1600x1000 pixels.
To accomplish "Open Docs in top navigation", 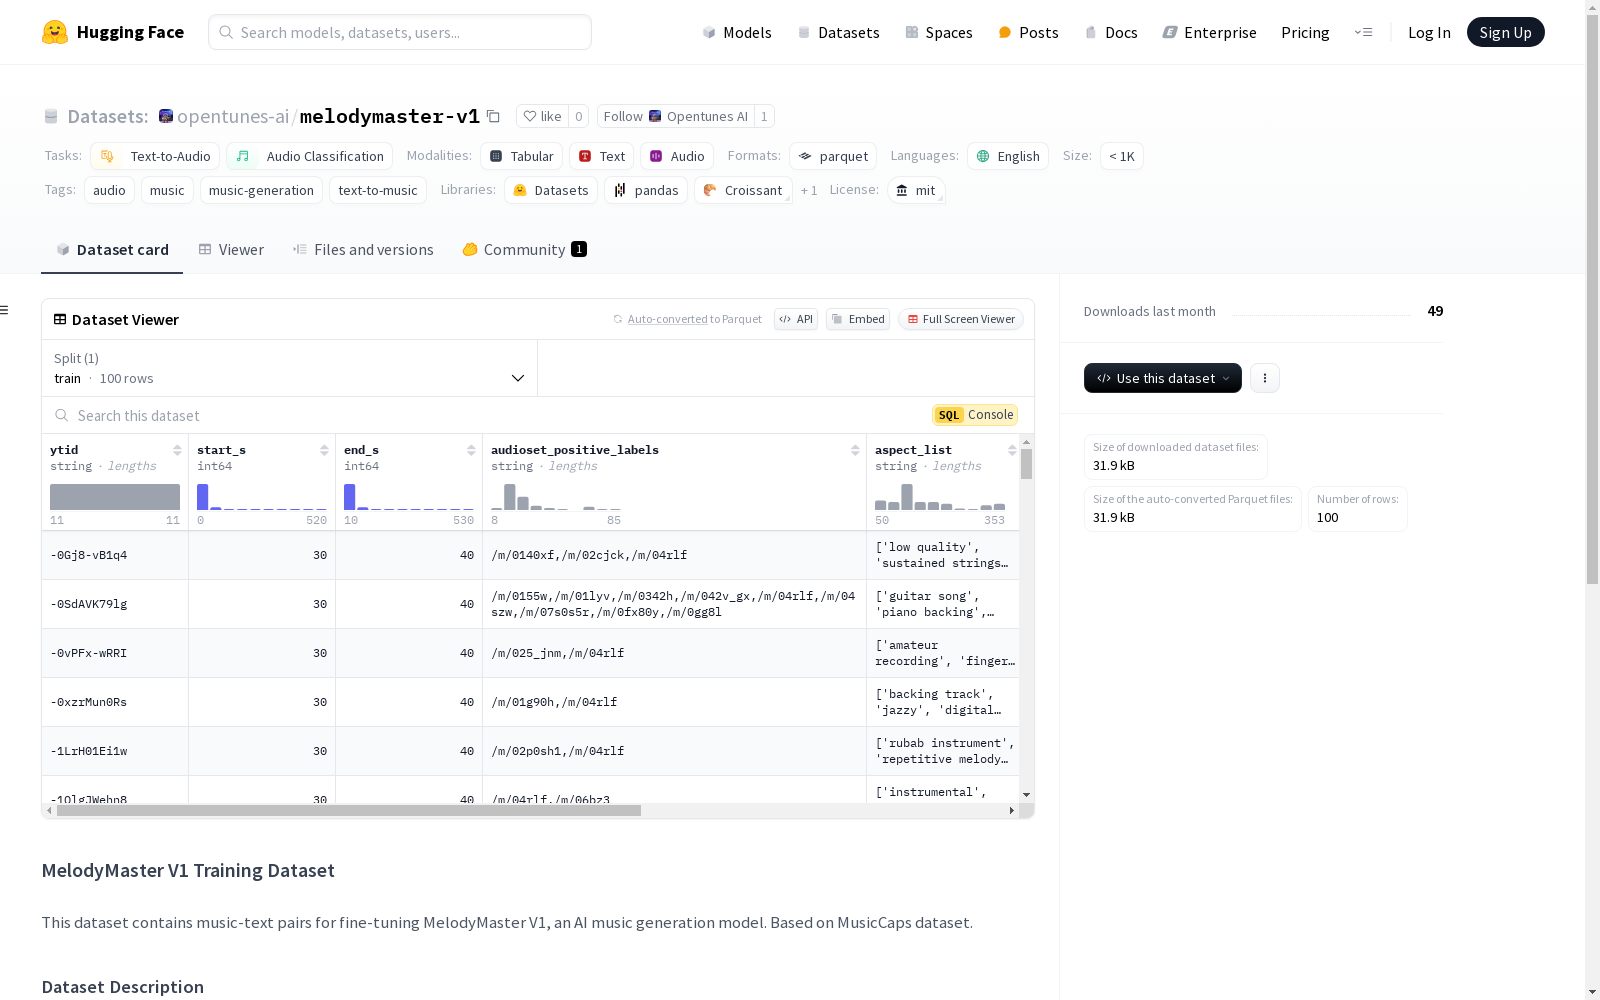I will [x=1111, y=32].
